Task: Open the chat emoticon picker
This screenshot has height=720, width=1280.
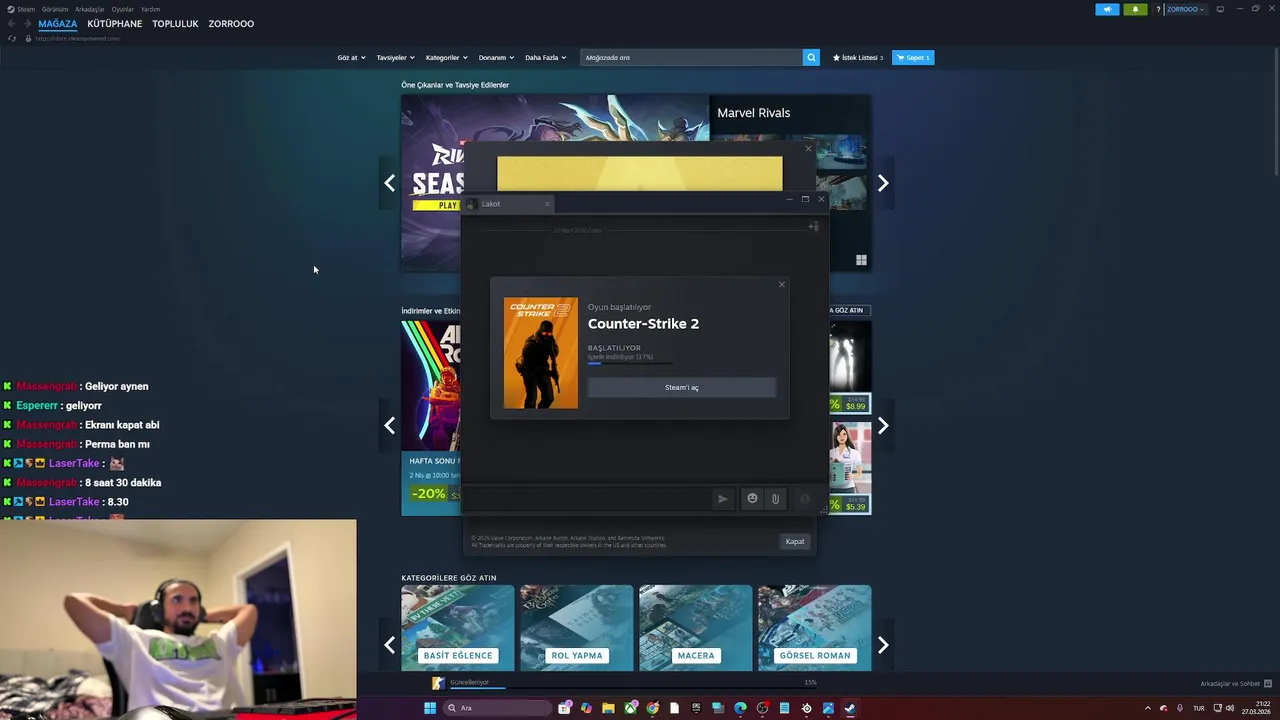Action: (752, 498)
